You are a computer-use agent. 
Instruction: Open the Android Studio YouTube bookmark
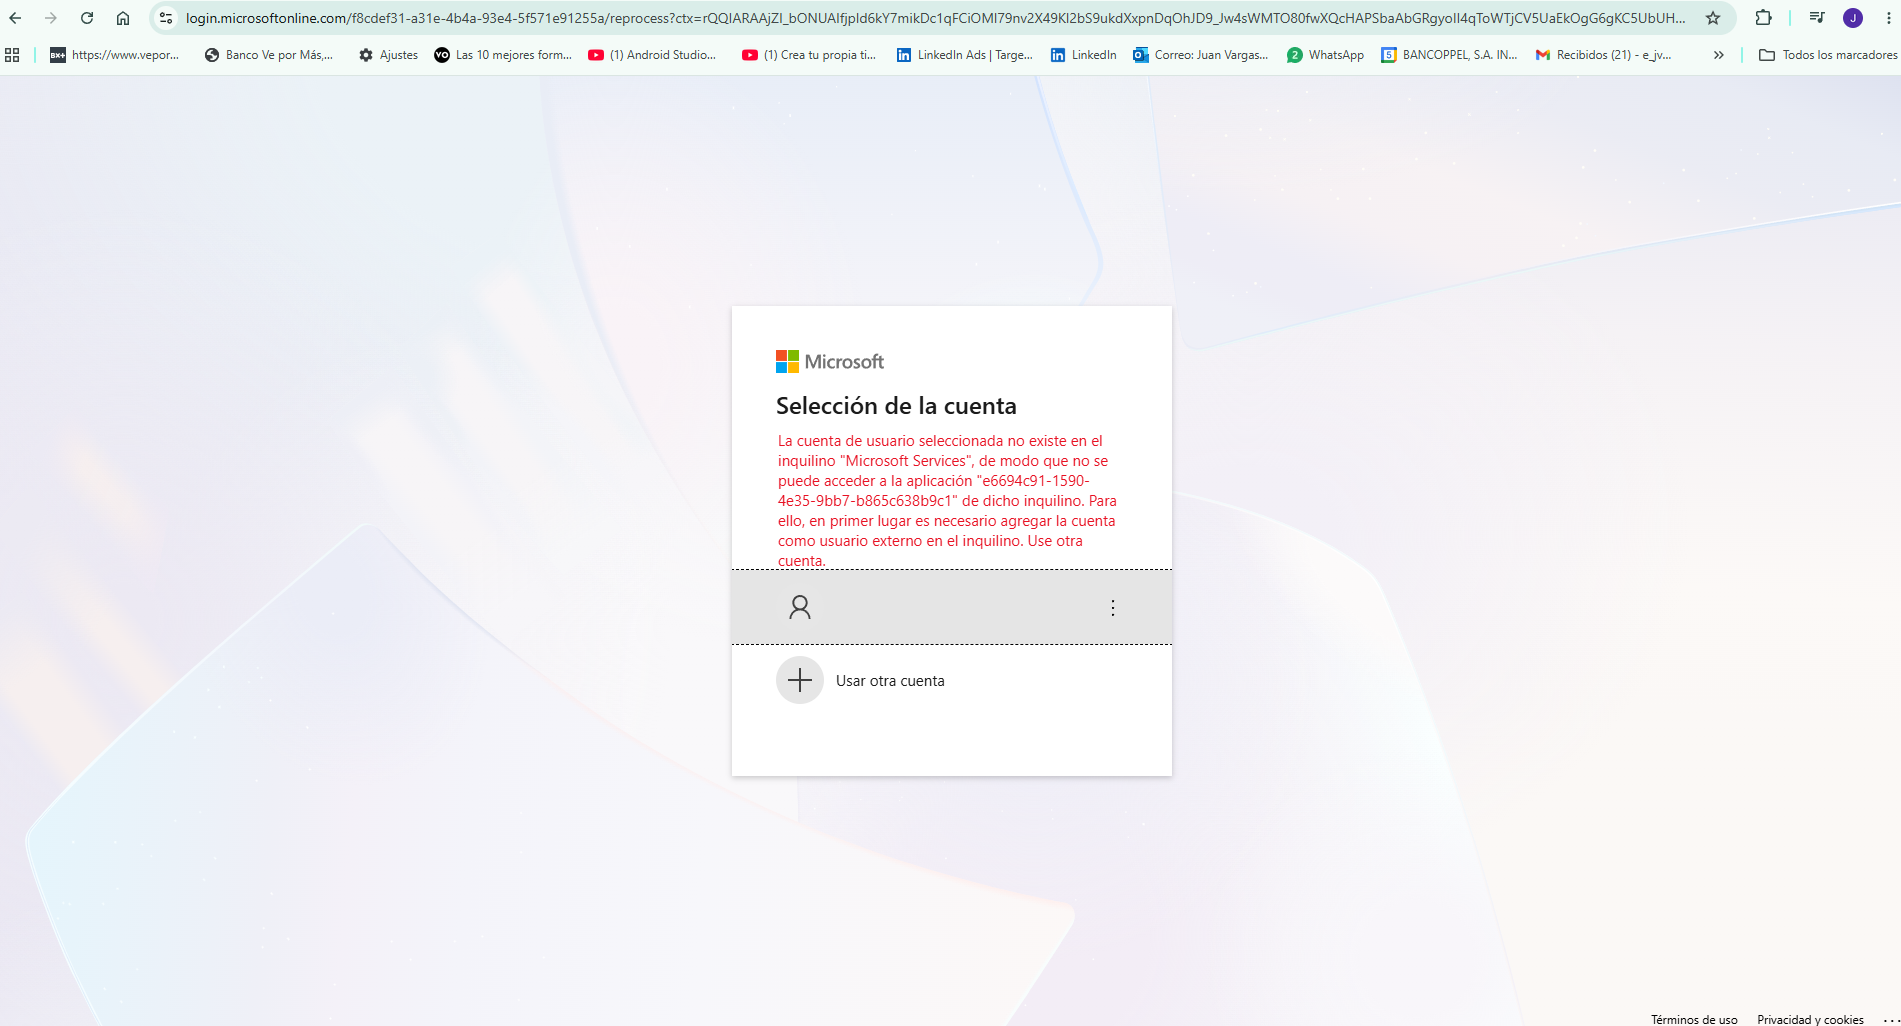652,55
